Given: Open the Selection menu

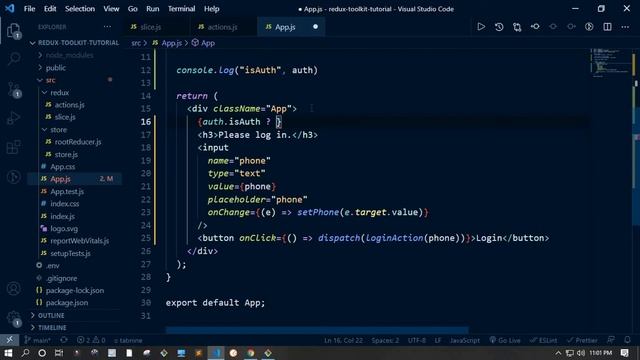Looking at the screenshot, I should 80,9.
